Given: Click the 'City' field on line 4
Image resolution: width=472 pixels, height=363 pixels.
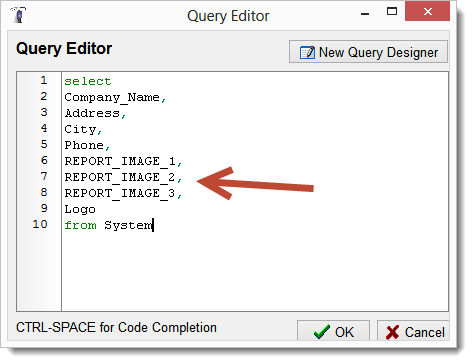Looking at the screenshot, I should coord(80,129).
